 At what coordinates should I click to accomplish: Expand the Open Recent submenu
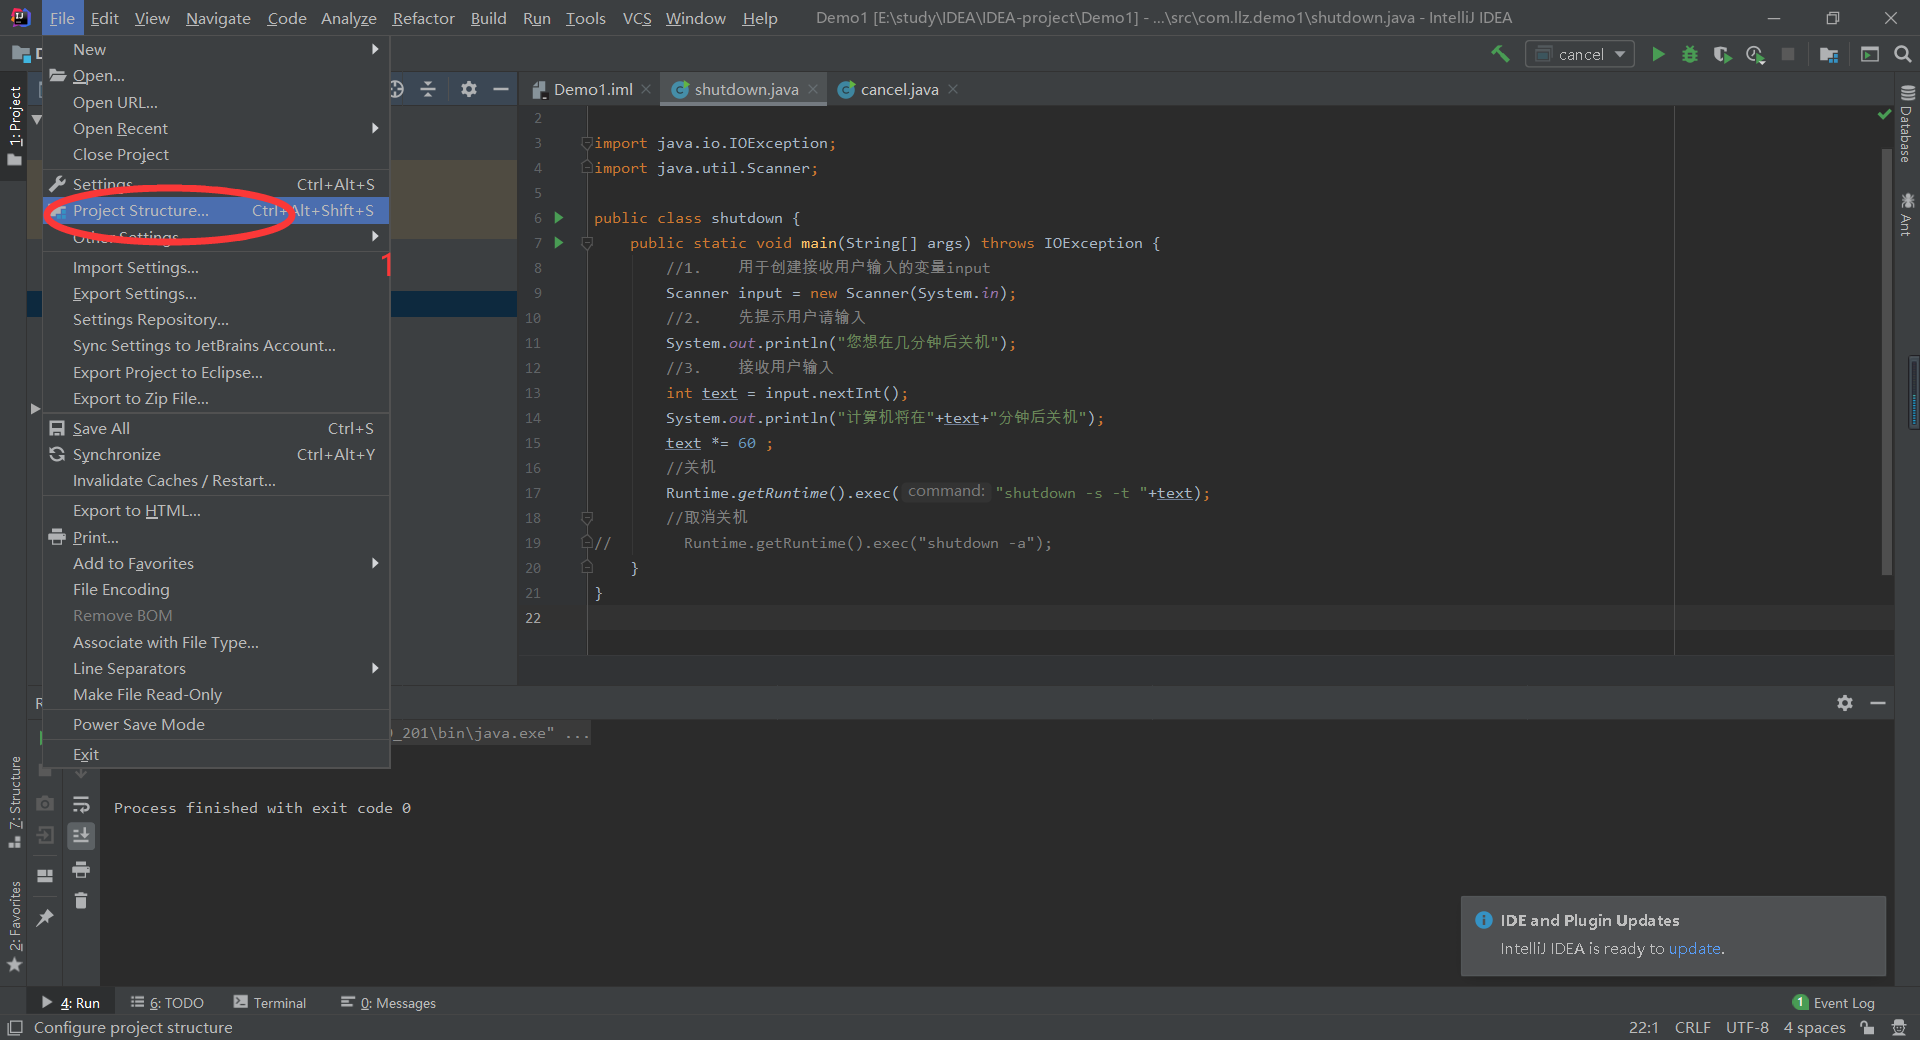tap(215, 128)
